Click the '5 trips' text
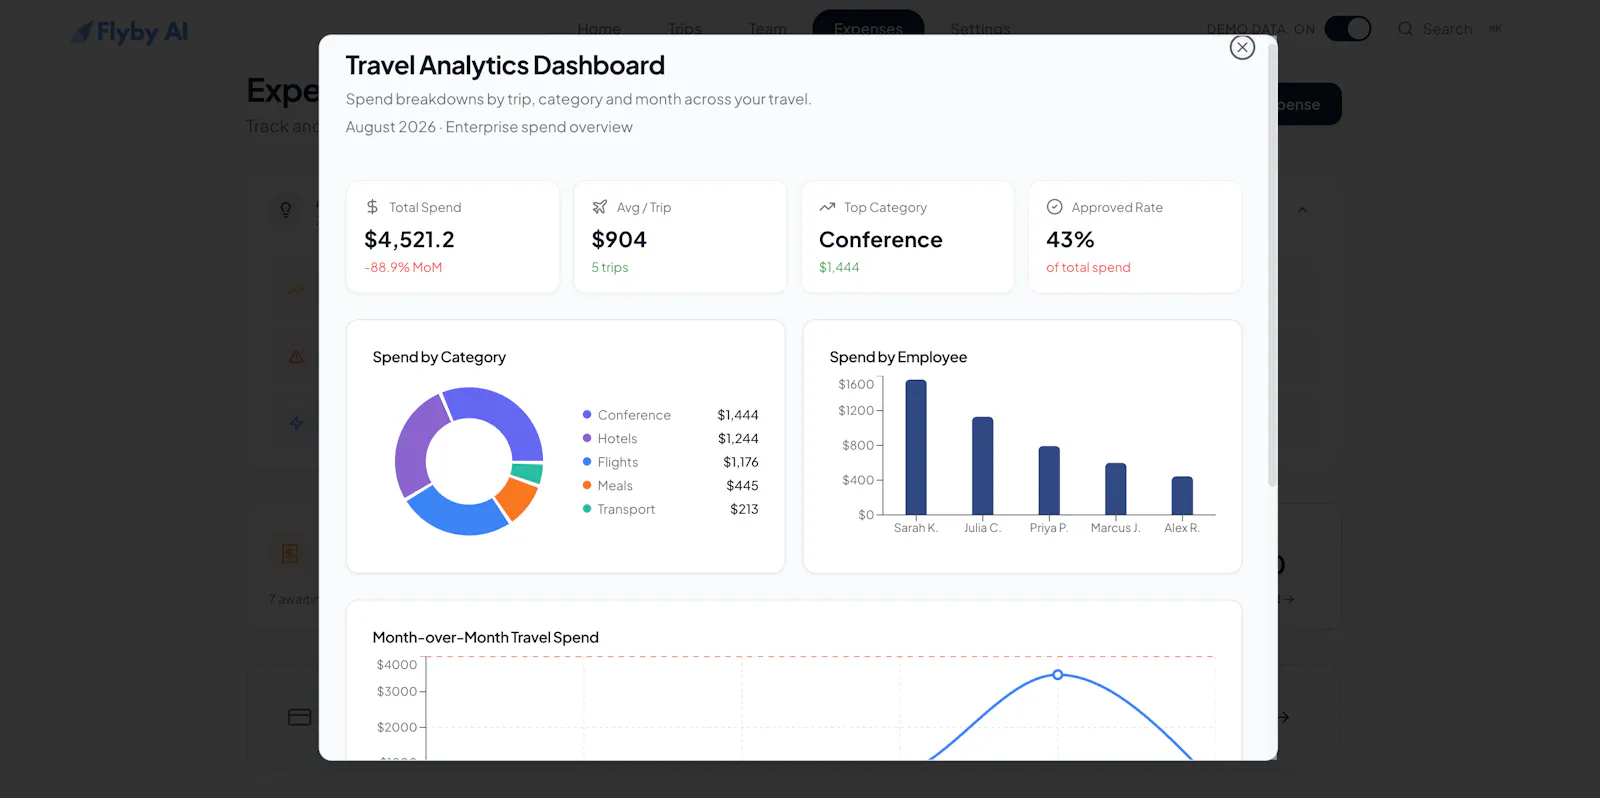This screenshot has width=1600, height=798. pos(610,267)
